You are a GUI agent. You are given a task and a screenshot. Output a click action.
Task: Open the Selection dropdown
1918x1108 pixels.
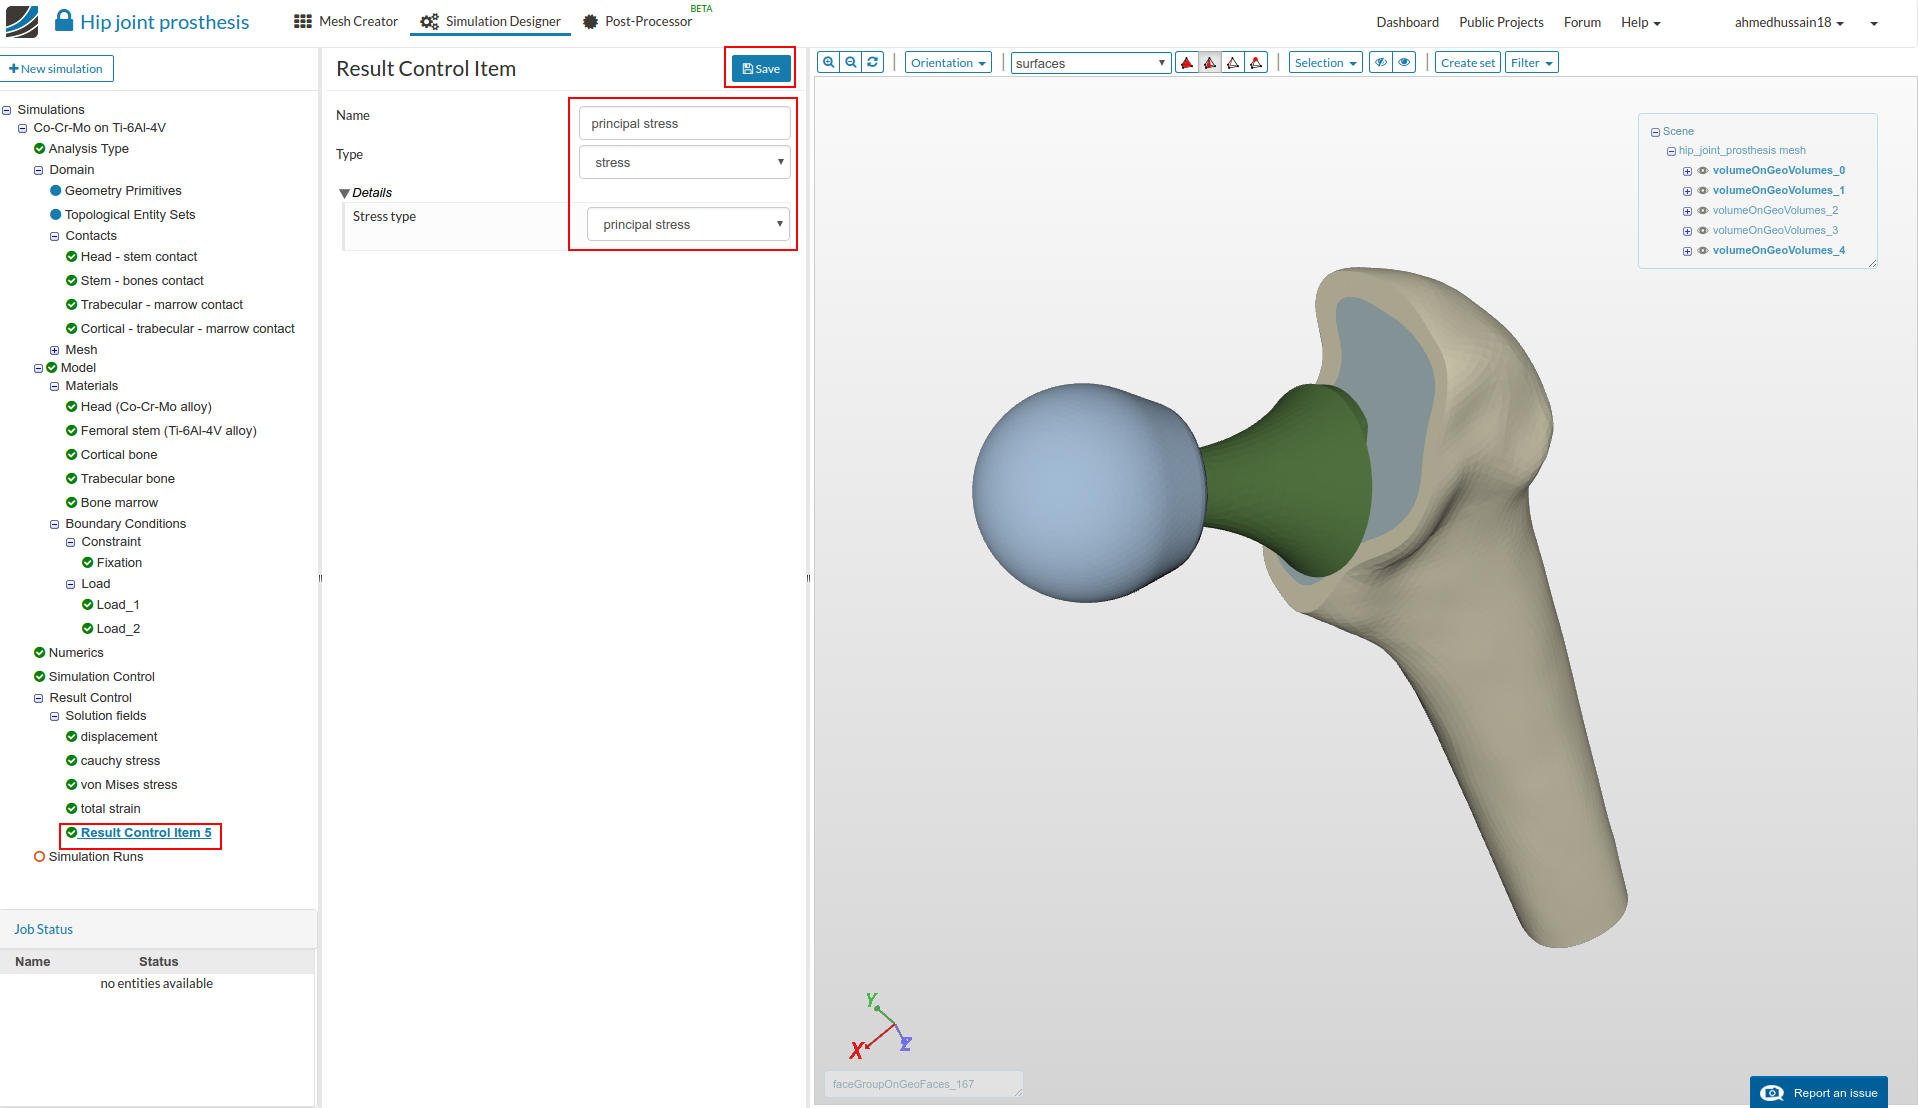pyautogui.click(x=1325, y=63)
